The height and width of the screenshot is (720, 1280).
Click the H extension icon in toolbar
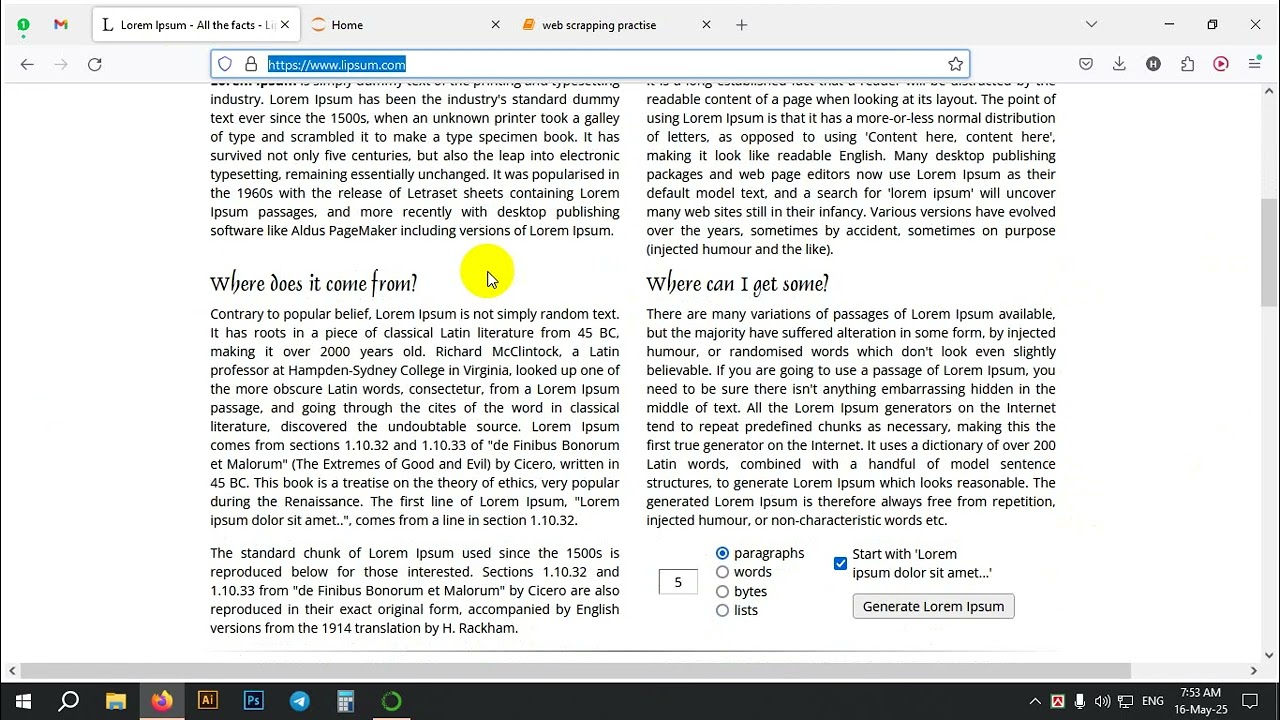click(1153, 64)
